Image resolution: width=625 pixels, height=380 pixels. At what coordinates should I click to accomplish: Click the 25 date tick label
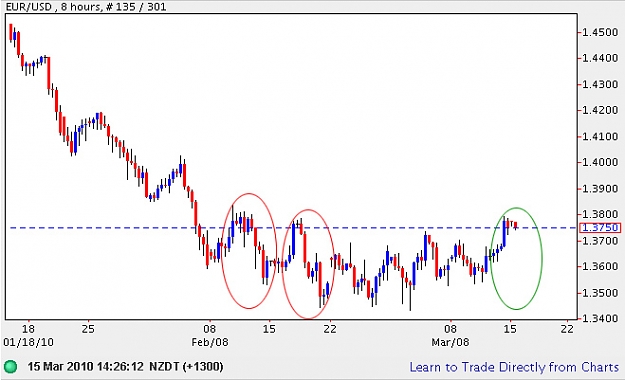(x=88, y=329)
